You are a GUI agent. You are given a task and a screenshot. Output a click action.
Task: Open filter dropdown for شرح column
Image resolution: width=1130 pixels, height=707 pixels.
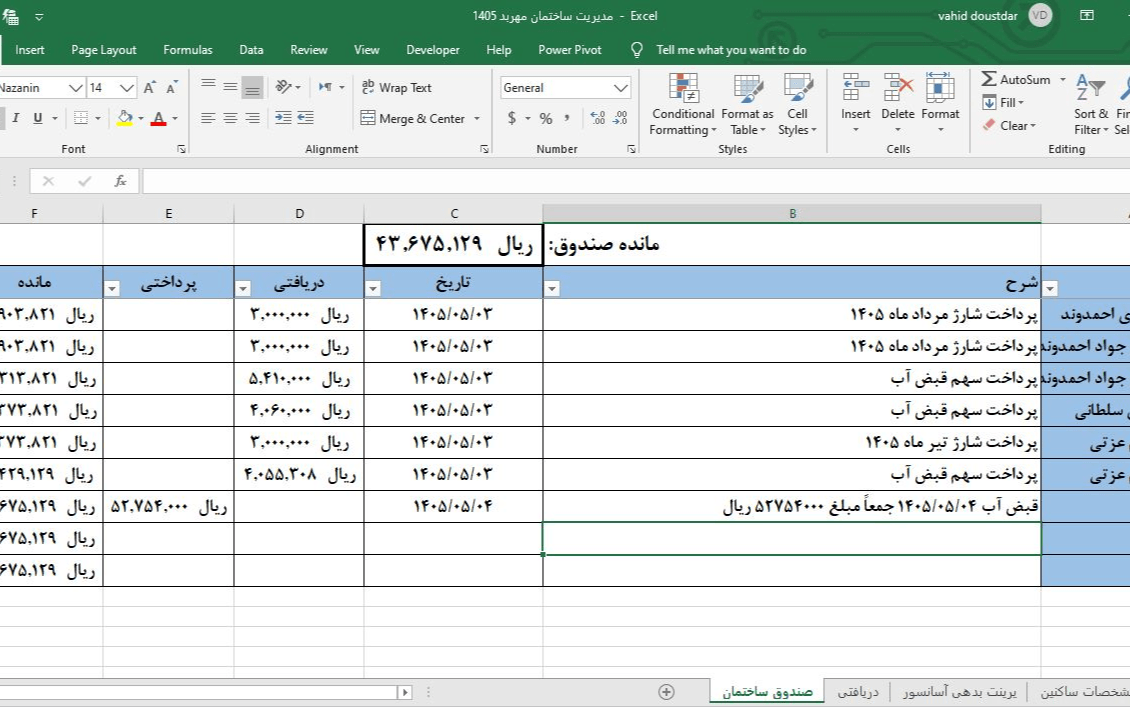click(x=552, y=288)
